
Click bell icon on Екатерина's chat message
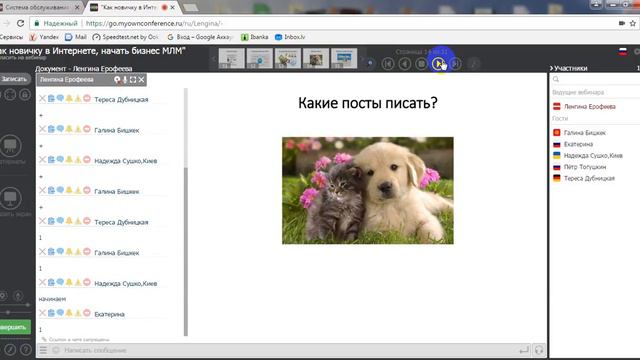[69, 313]
